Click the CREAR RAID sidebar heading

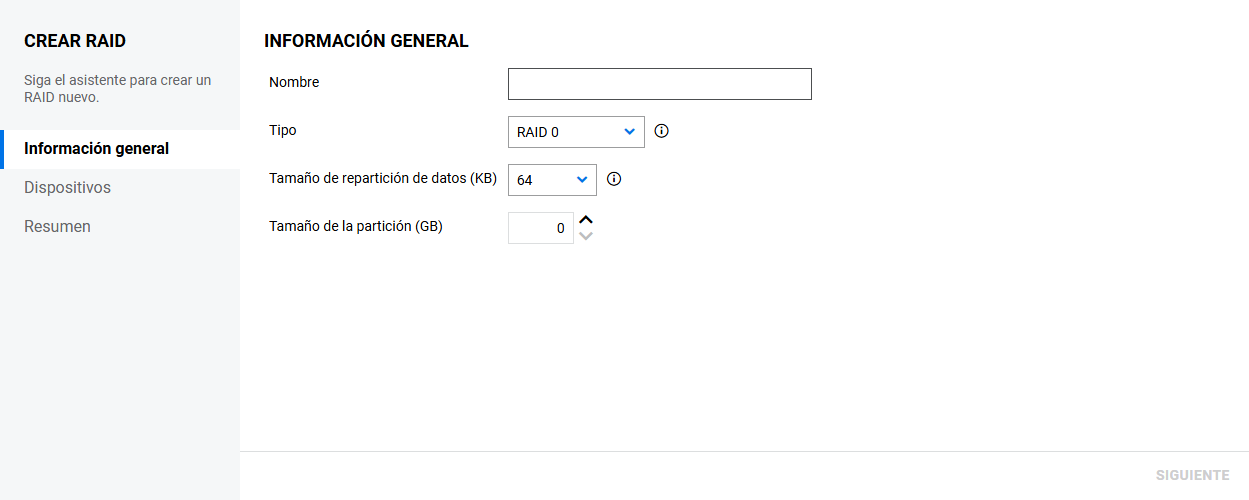pyautogui.click(x=75, y=41)
